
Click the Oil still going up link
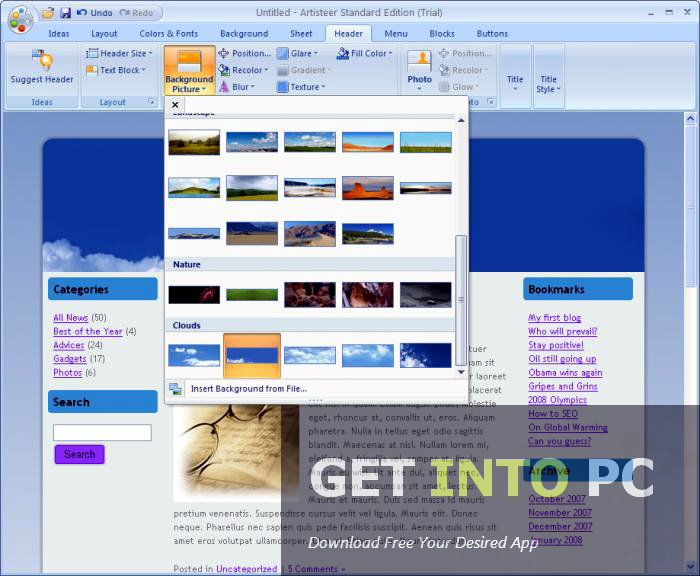pyautogui.click(x=562, y=359)
